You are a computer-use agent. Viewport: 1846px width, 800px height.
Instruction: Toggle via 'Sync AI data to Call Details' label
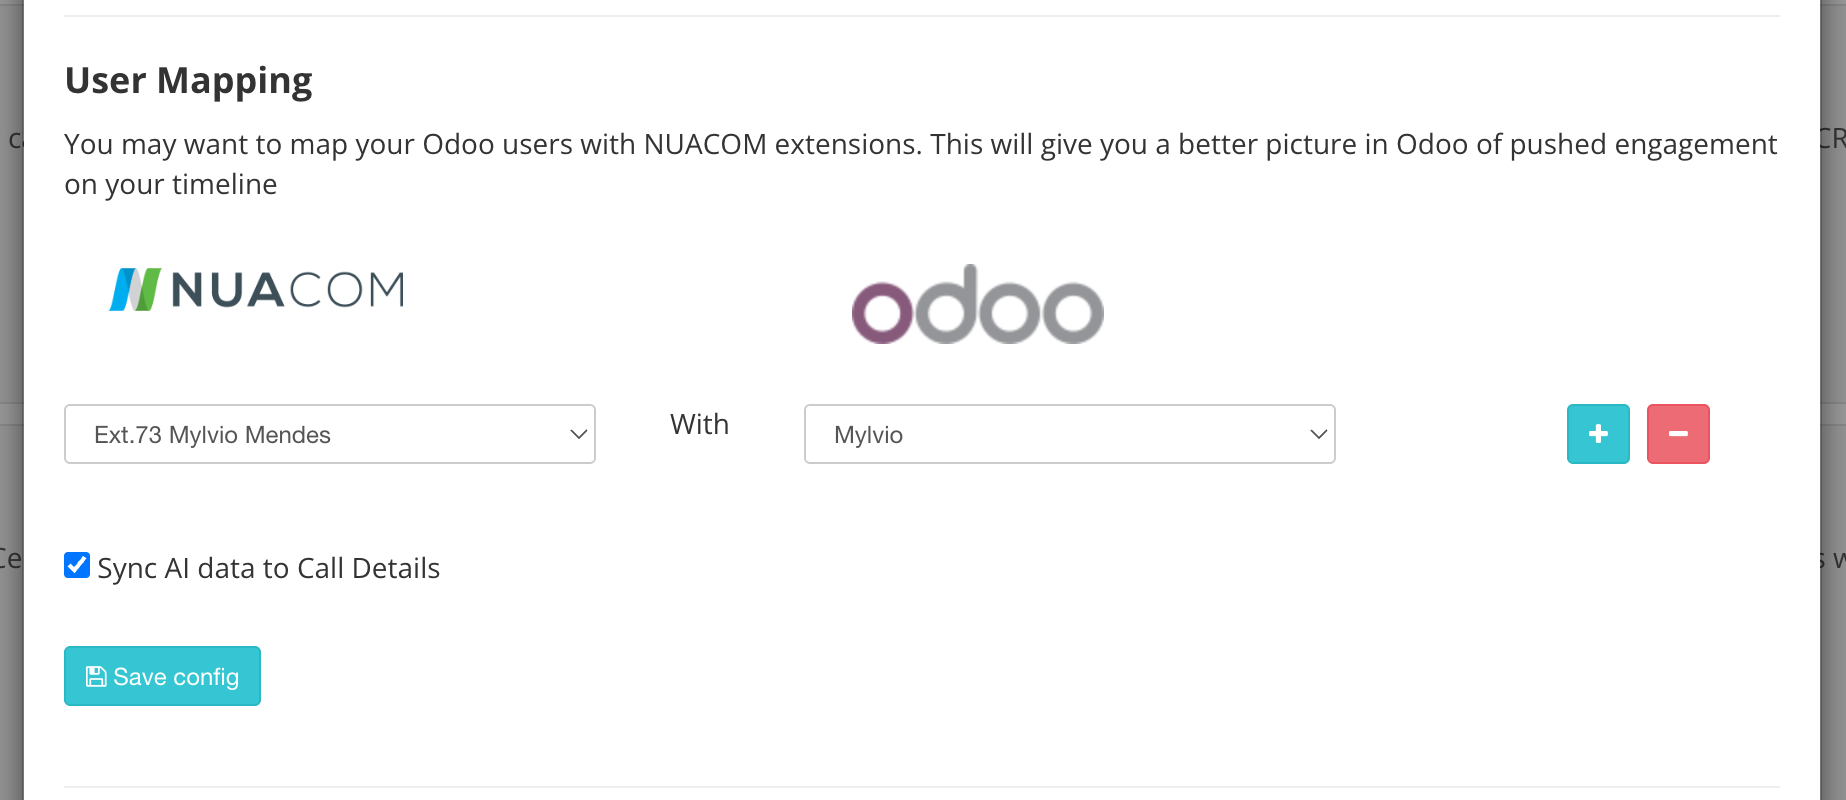coord(268,568)
